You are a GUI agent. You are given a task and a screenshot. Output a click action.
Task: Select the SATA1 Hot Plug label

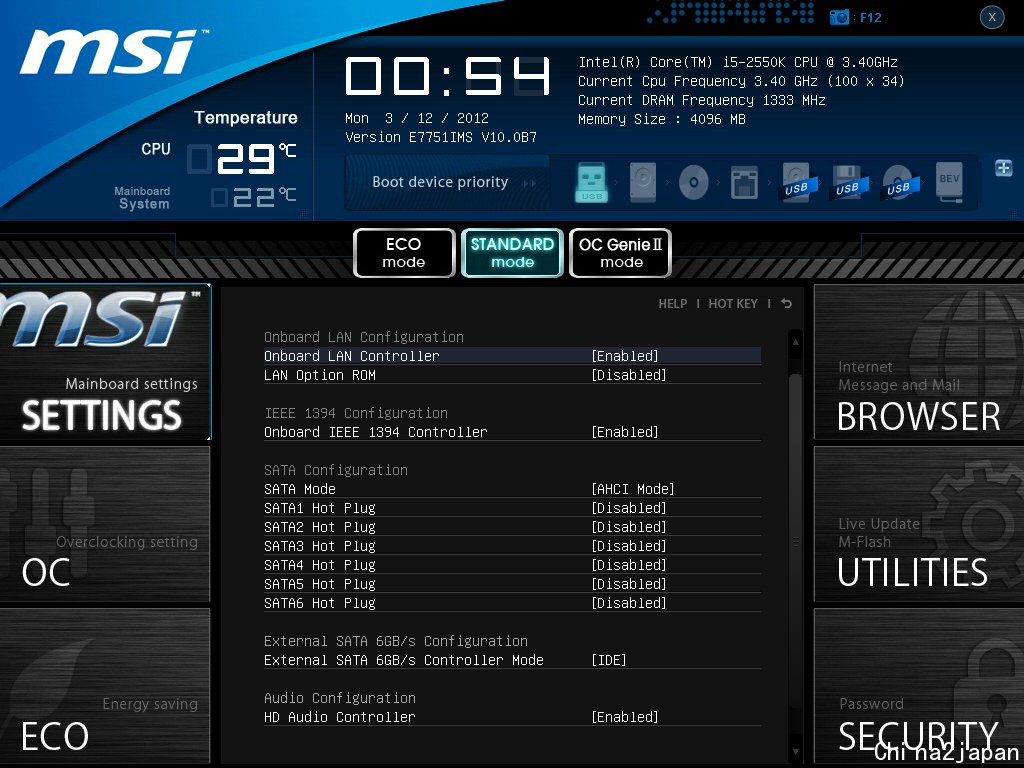[x=319, y=507]
